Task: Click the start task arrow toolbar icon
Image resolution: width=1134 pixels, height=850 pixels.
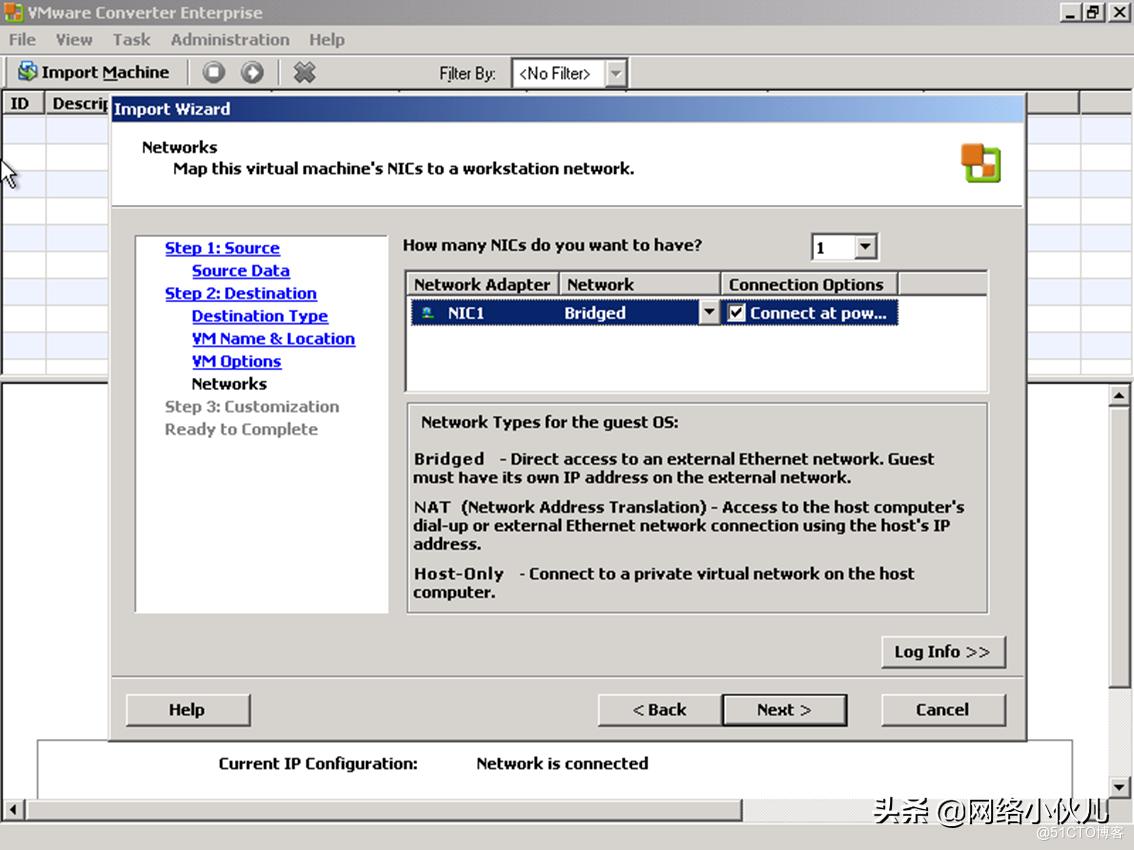Action: point(252,72)
